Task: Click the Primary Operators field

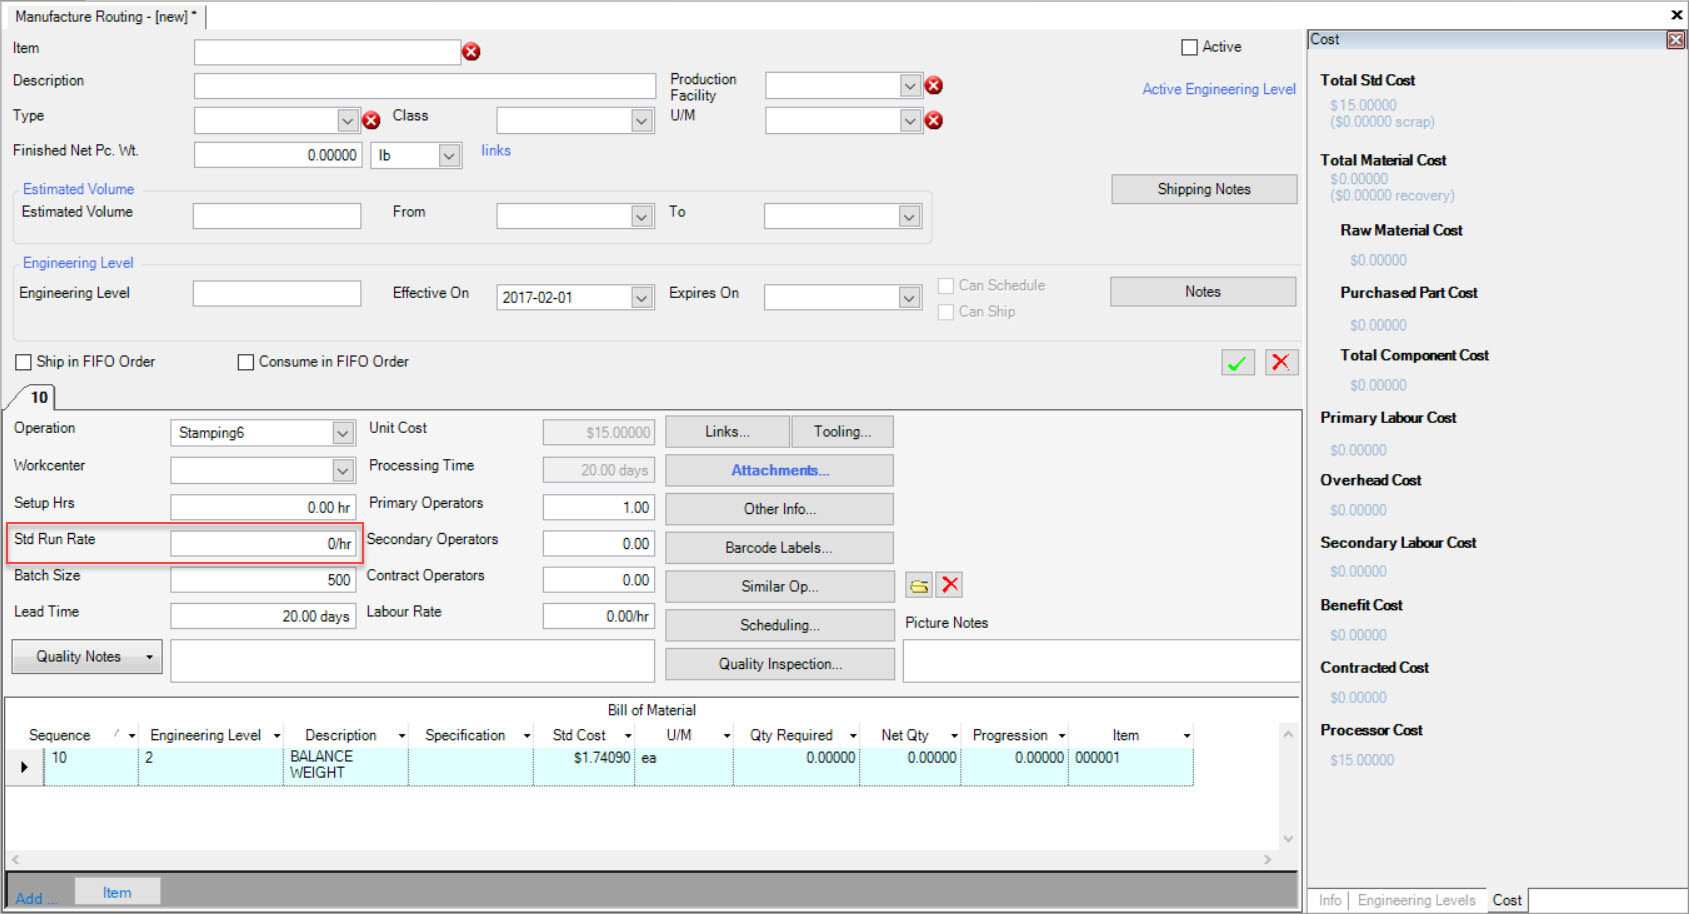Action: tap(598, 507)
